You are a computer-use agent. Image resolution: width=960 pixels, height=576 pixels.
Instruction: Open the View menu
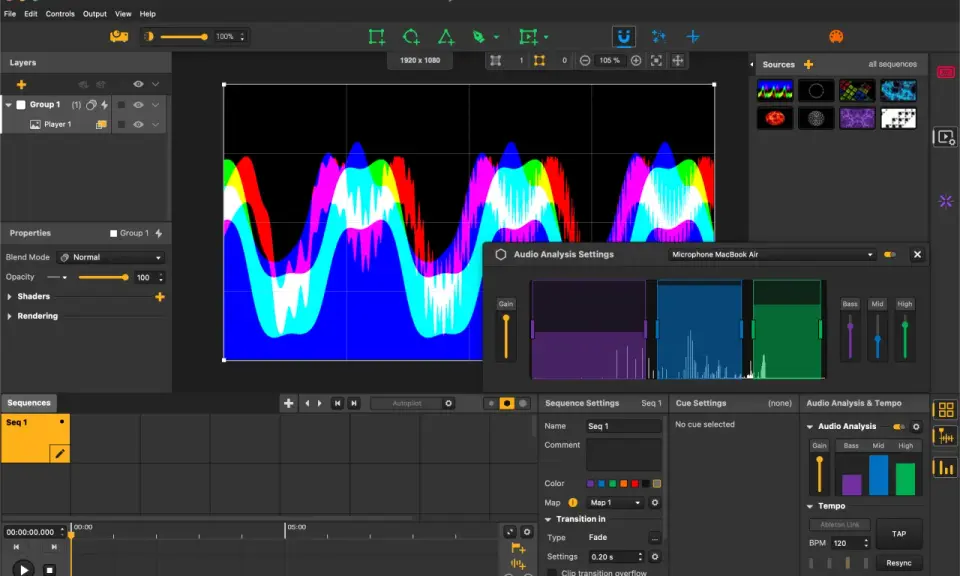[x=123, y=13]
